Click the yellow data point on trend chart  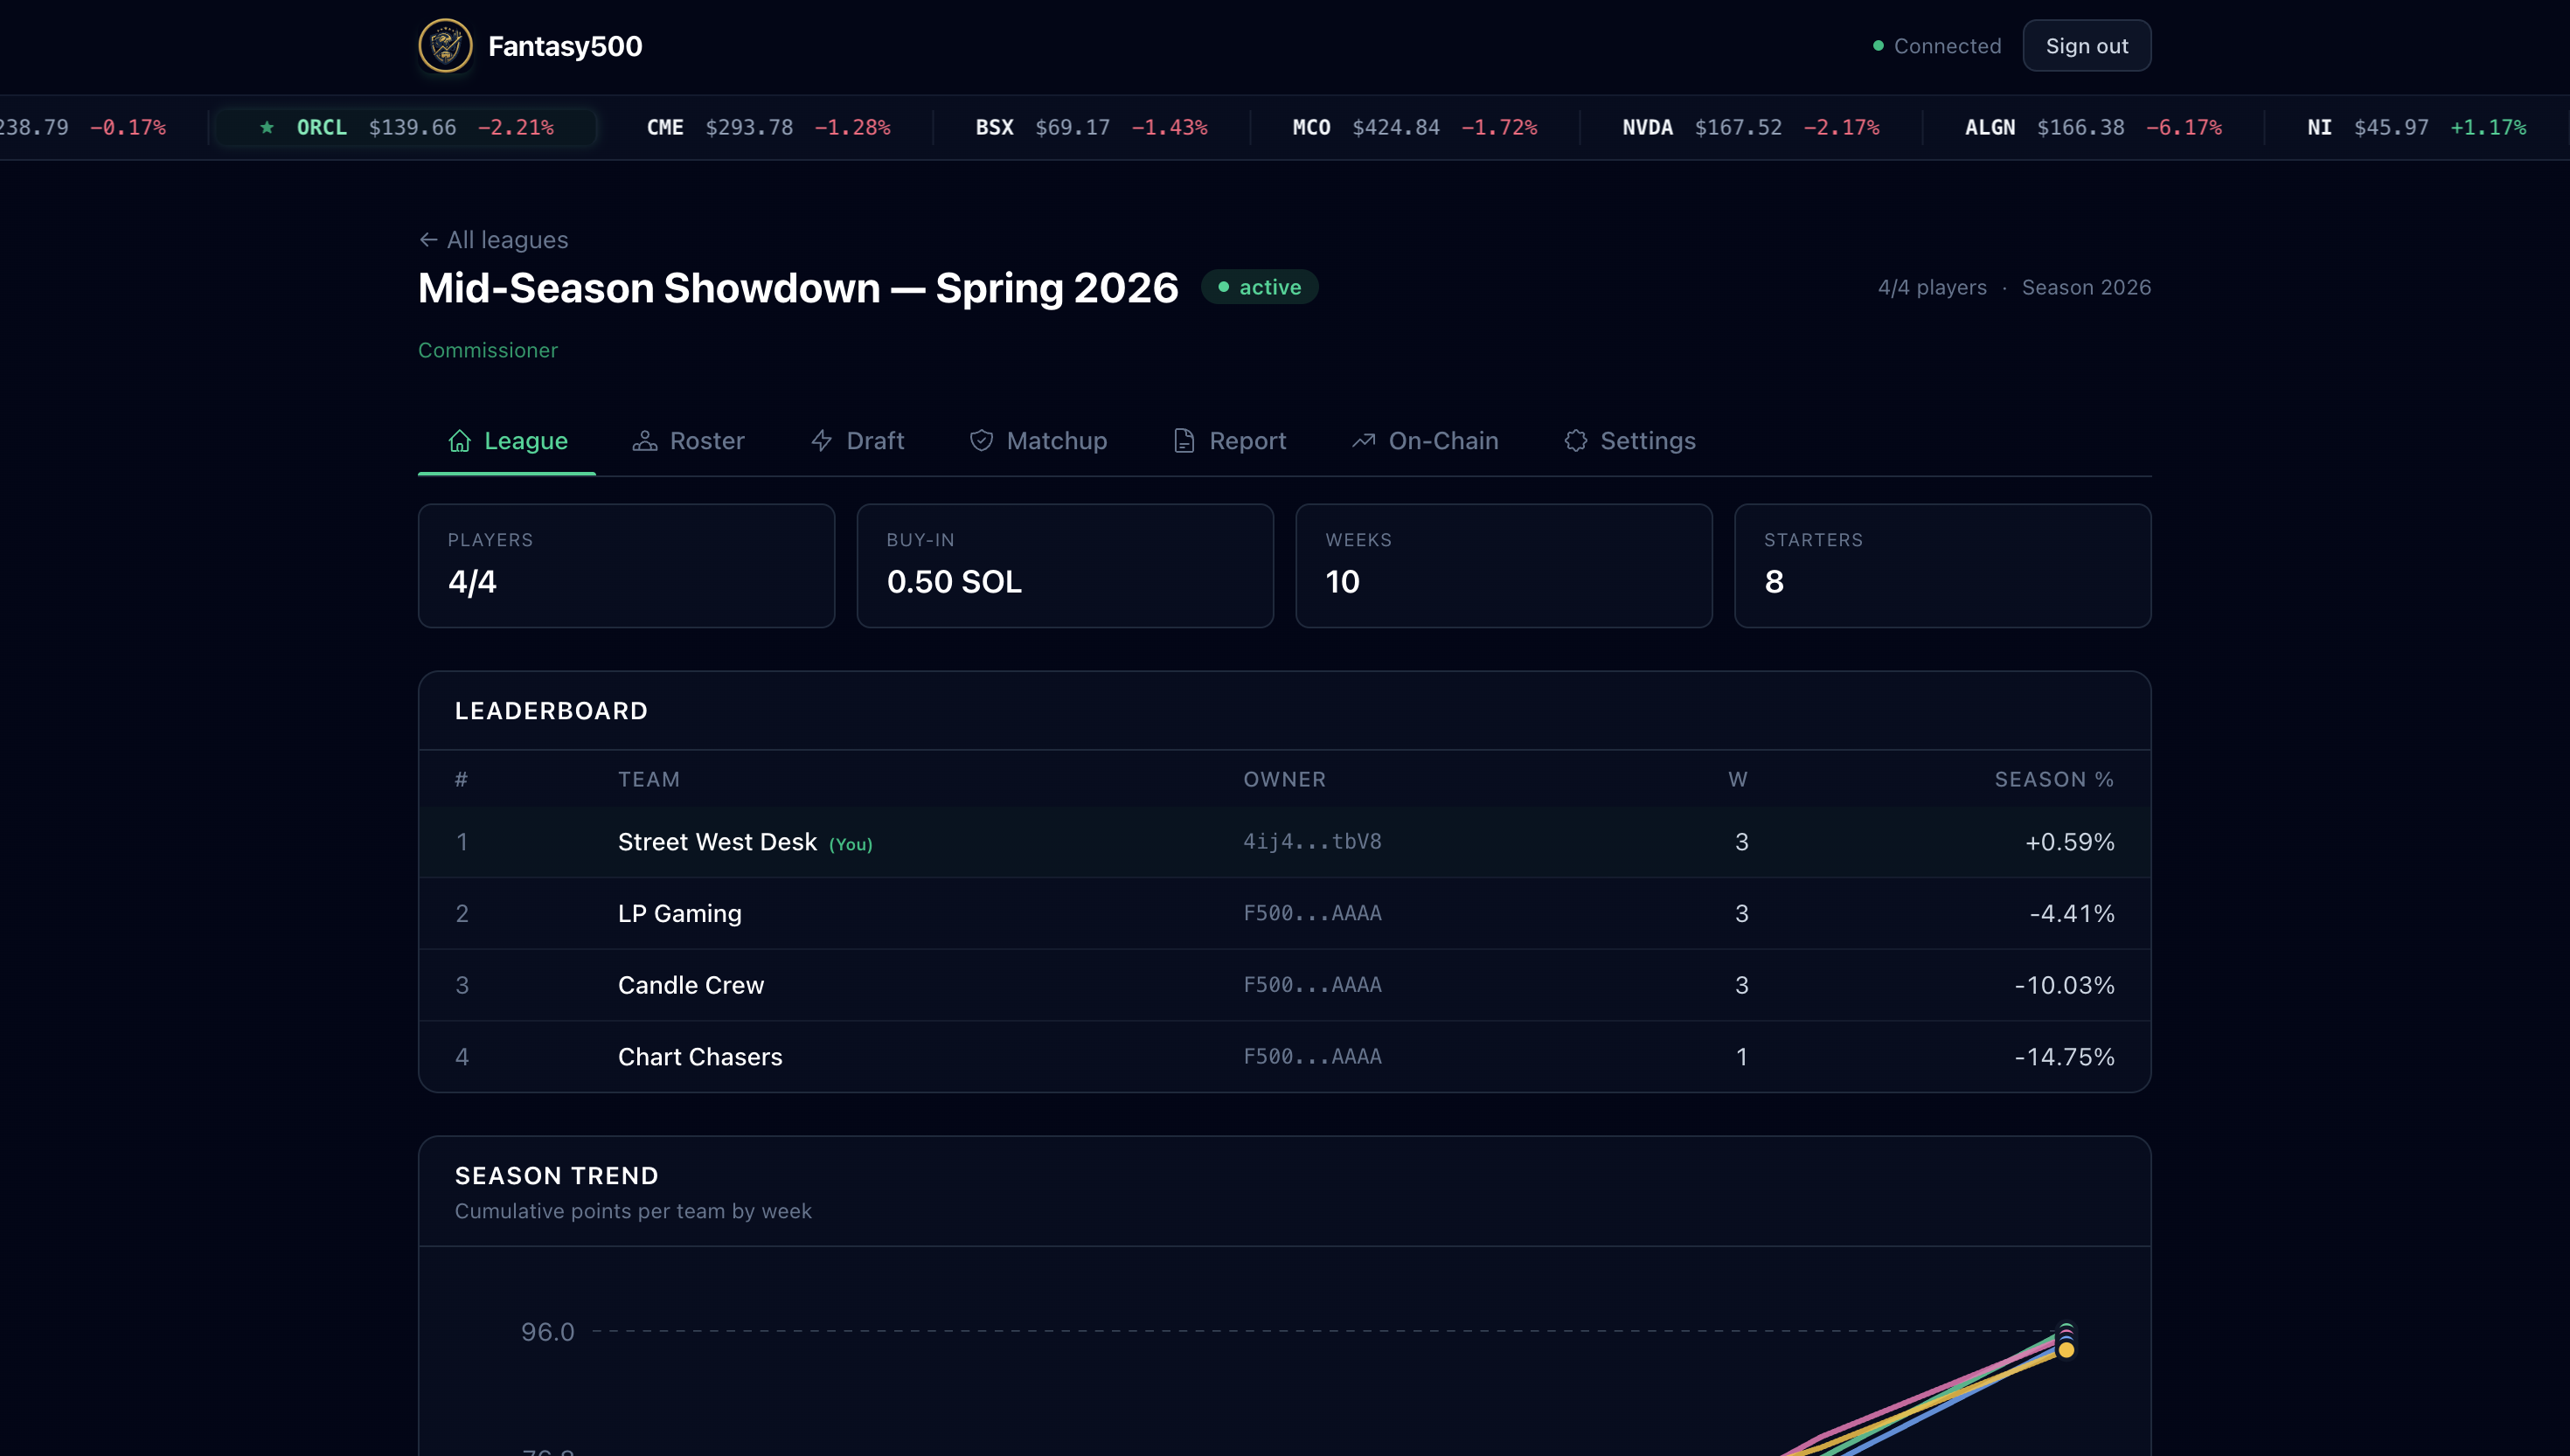(2066, 1350)
